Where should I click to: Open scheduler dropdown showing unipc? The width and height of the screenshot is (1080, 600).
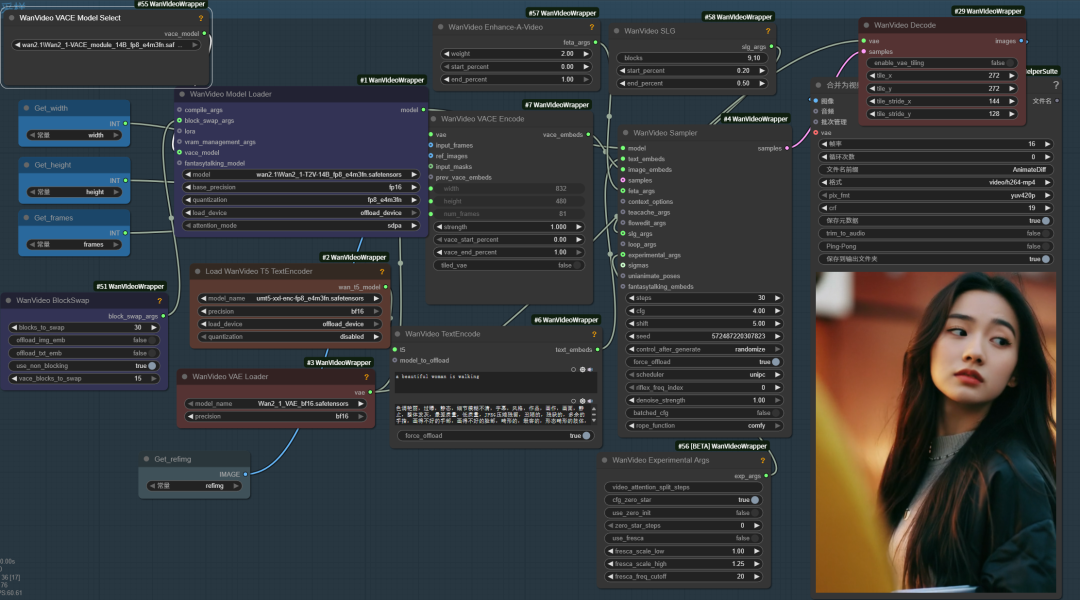point(704,375)
